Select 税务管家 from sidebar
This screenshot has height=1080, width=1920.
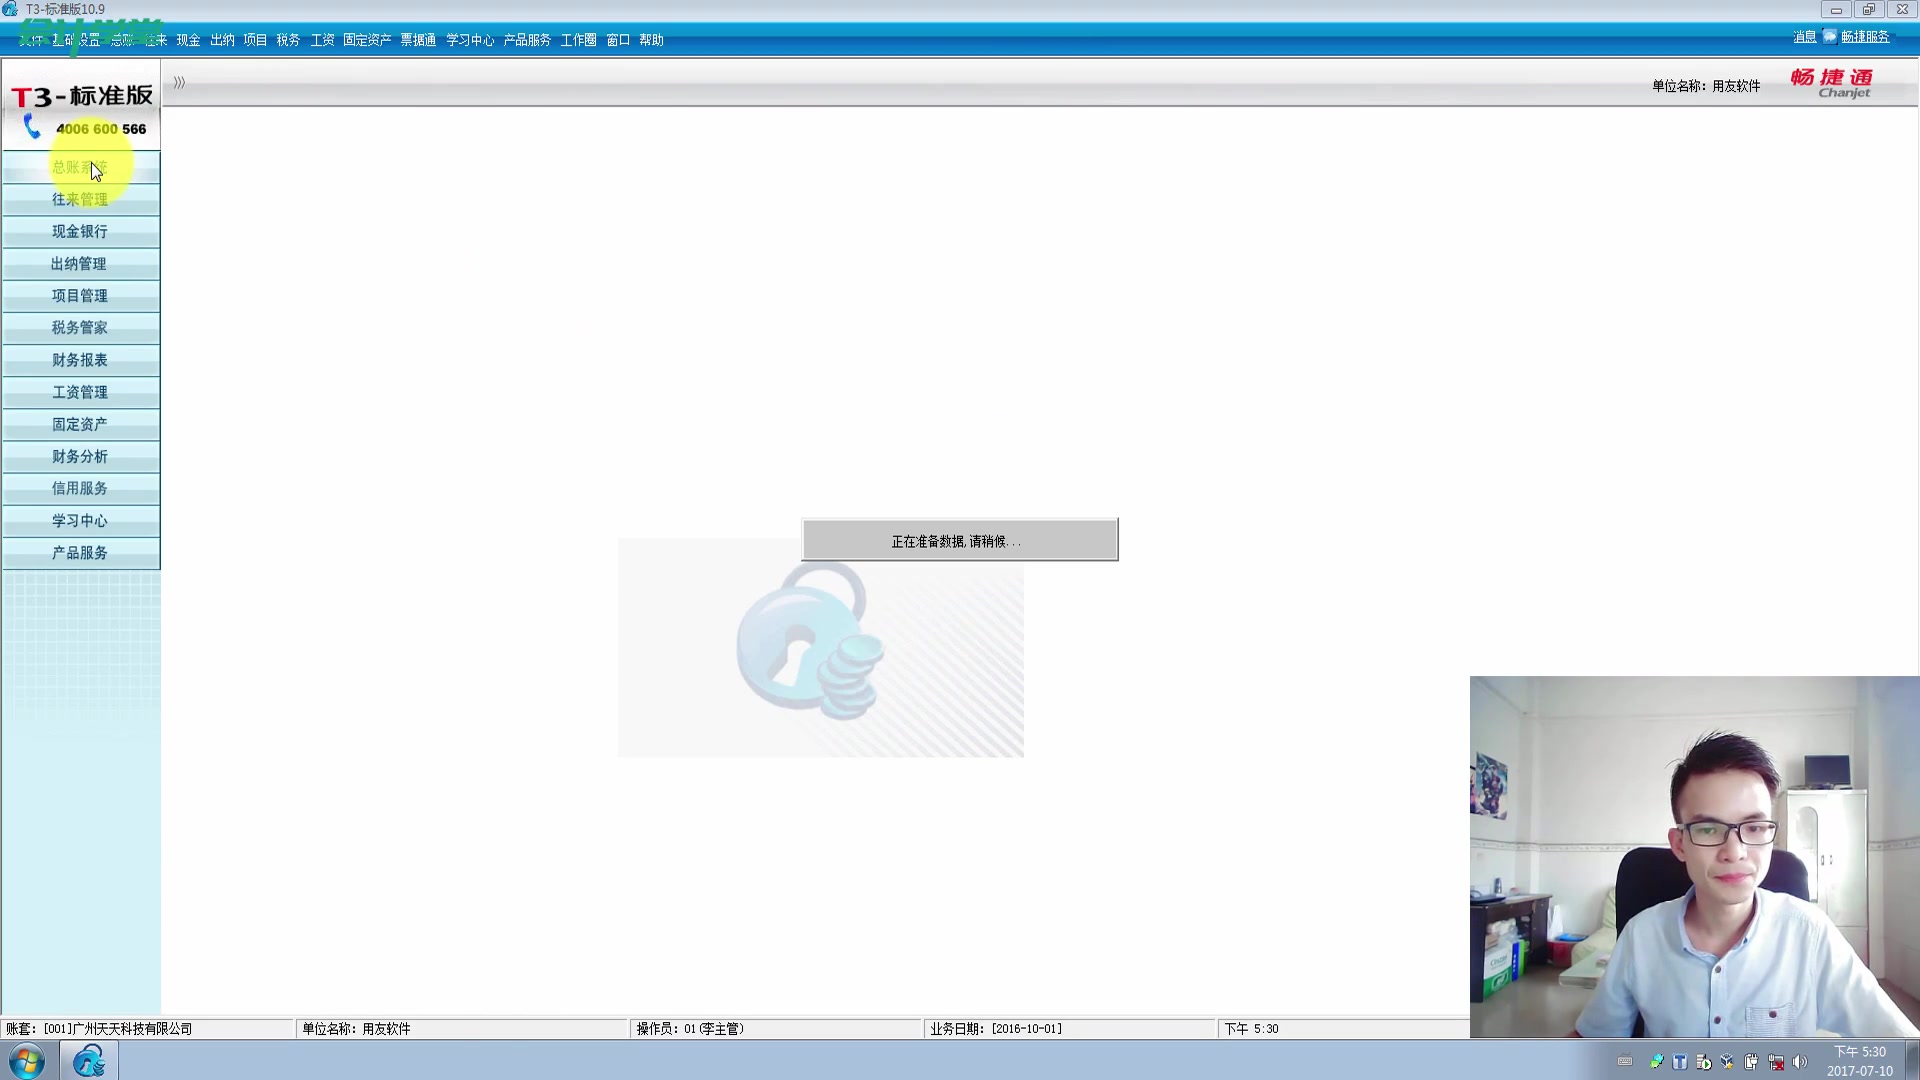(x=79, y=327)
